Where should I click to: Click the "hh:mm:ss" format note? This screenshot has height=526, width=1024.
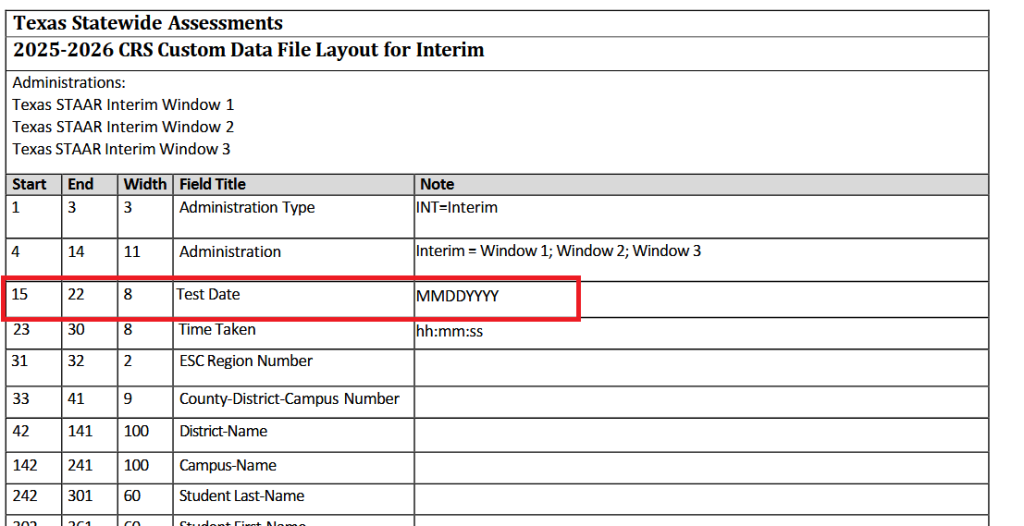click(x=449, y=331)
